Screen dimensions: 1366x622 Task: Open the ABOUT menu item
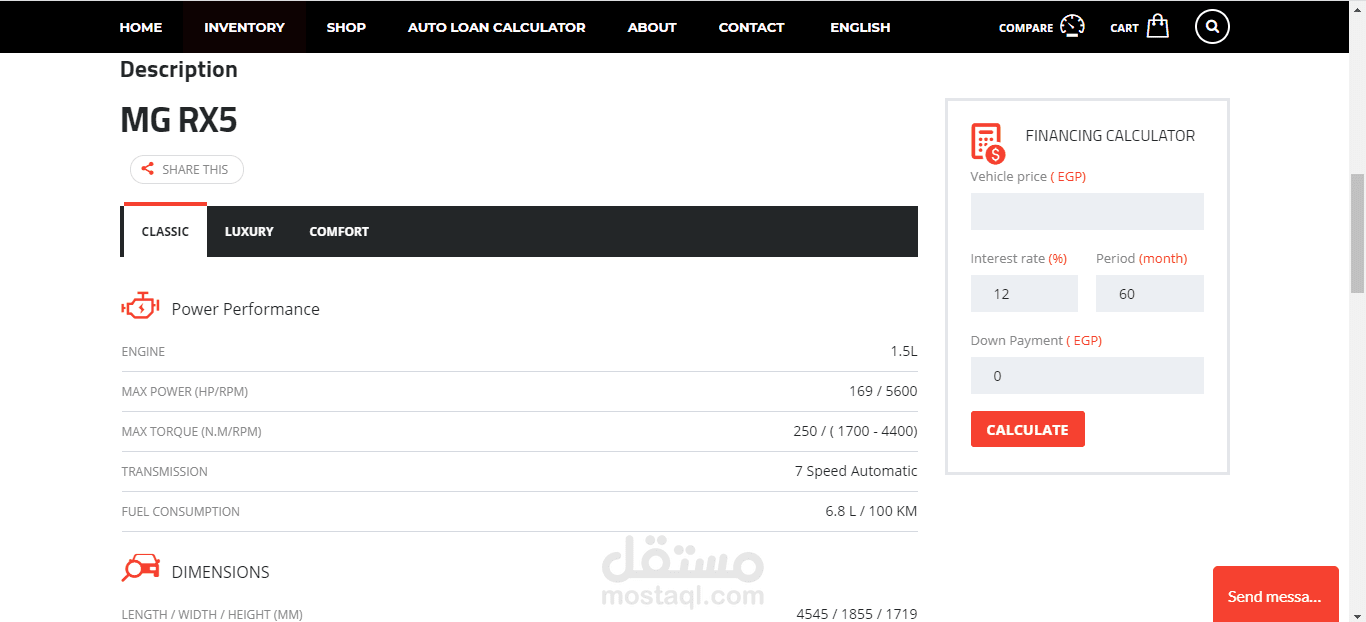(652, 27)
